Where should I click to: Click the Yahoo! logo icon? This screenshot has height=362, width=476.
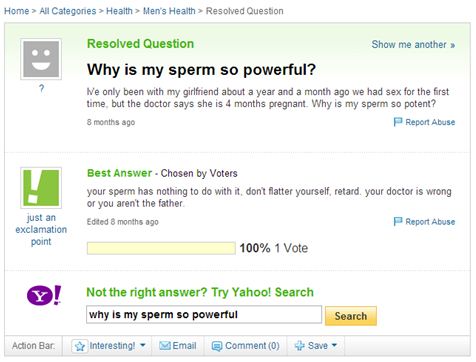(x=44, y=295)
